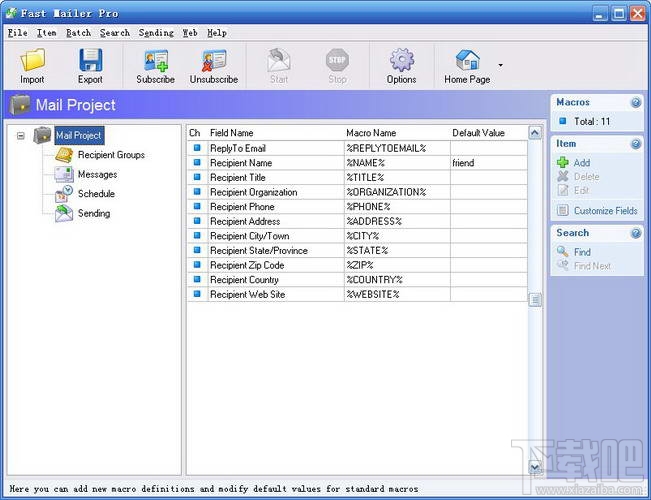651x500 pixels.
Task: Toggle the checkbox for ReplyTo Email row
Action: tap(197, 148)
